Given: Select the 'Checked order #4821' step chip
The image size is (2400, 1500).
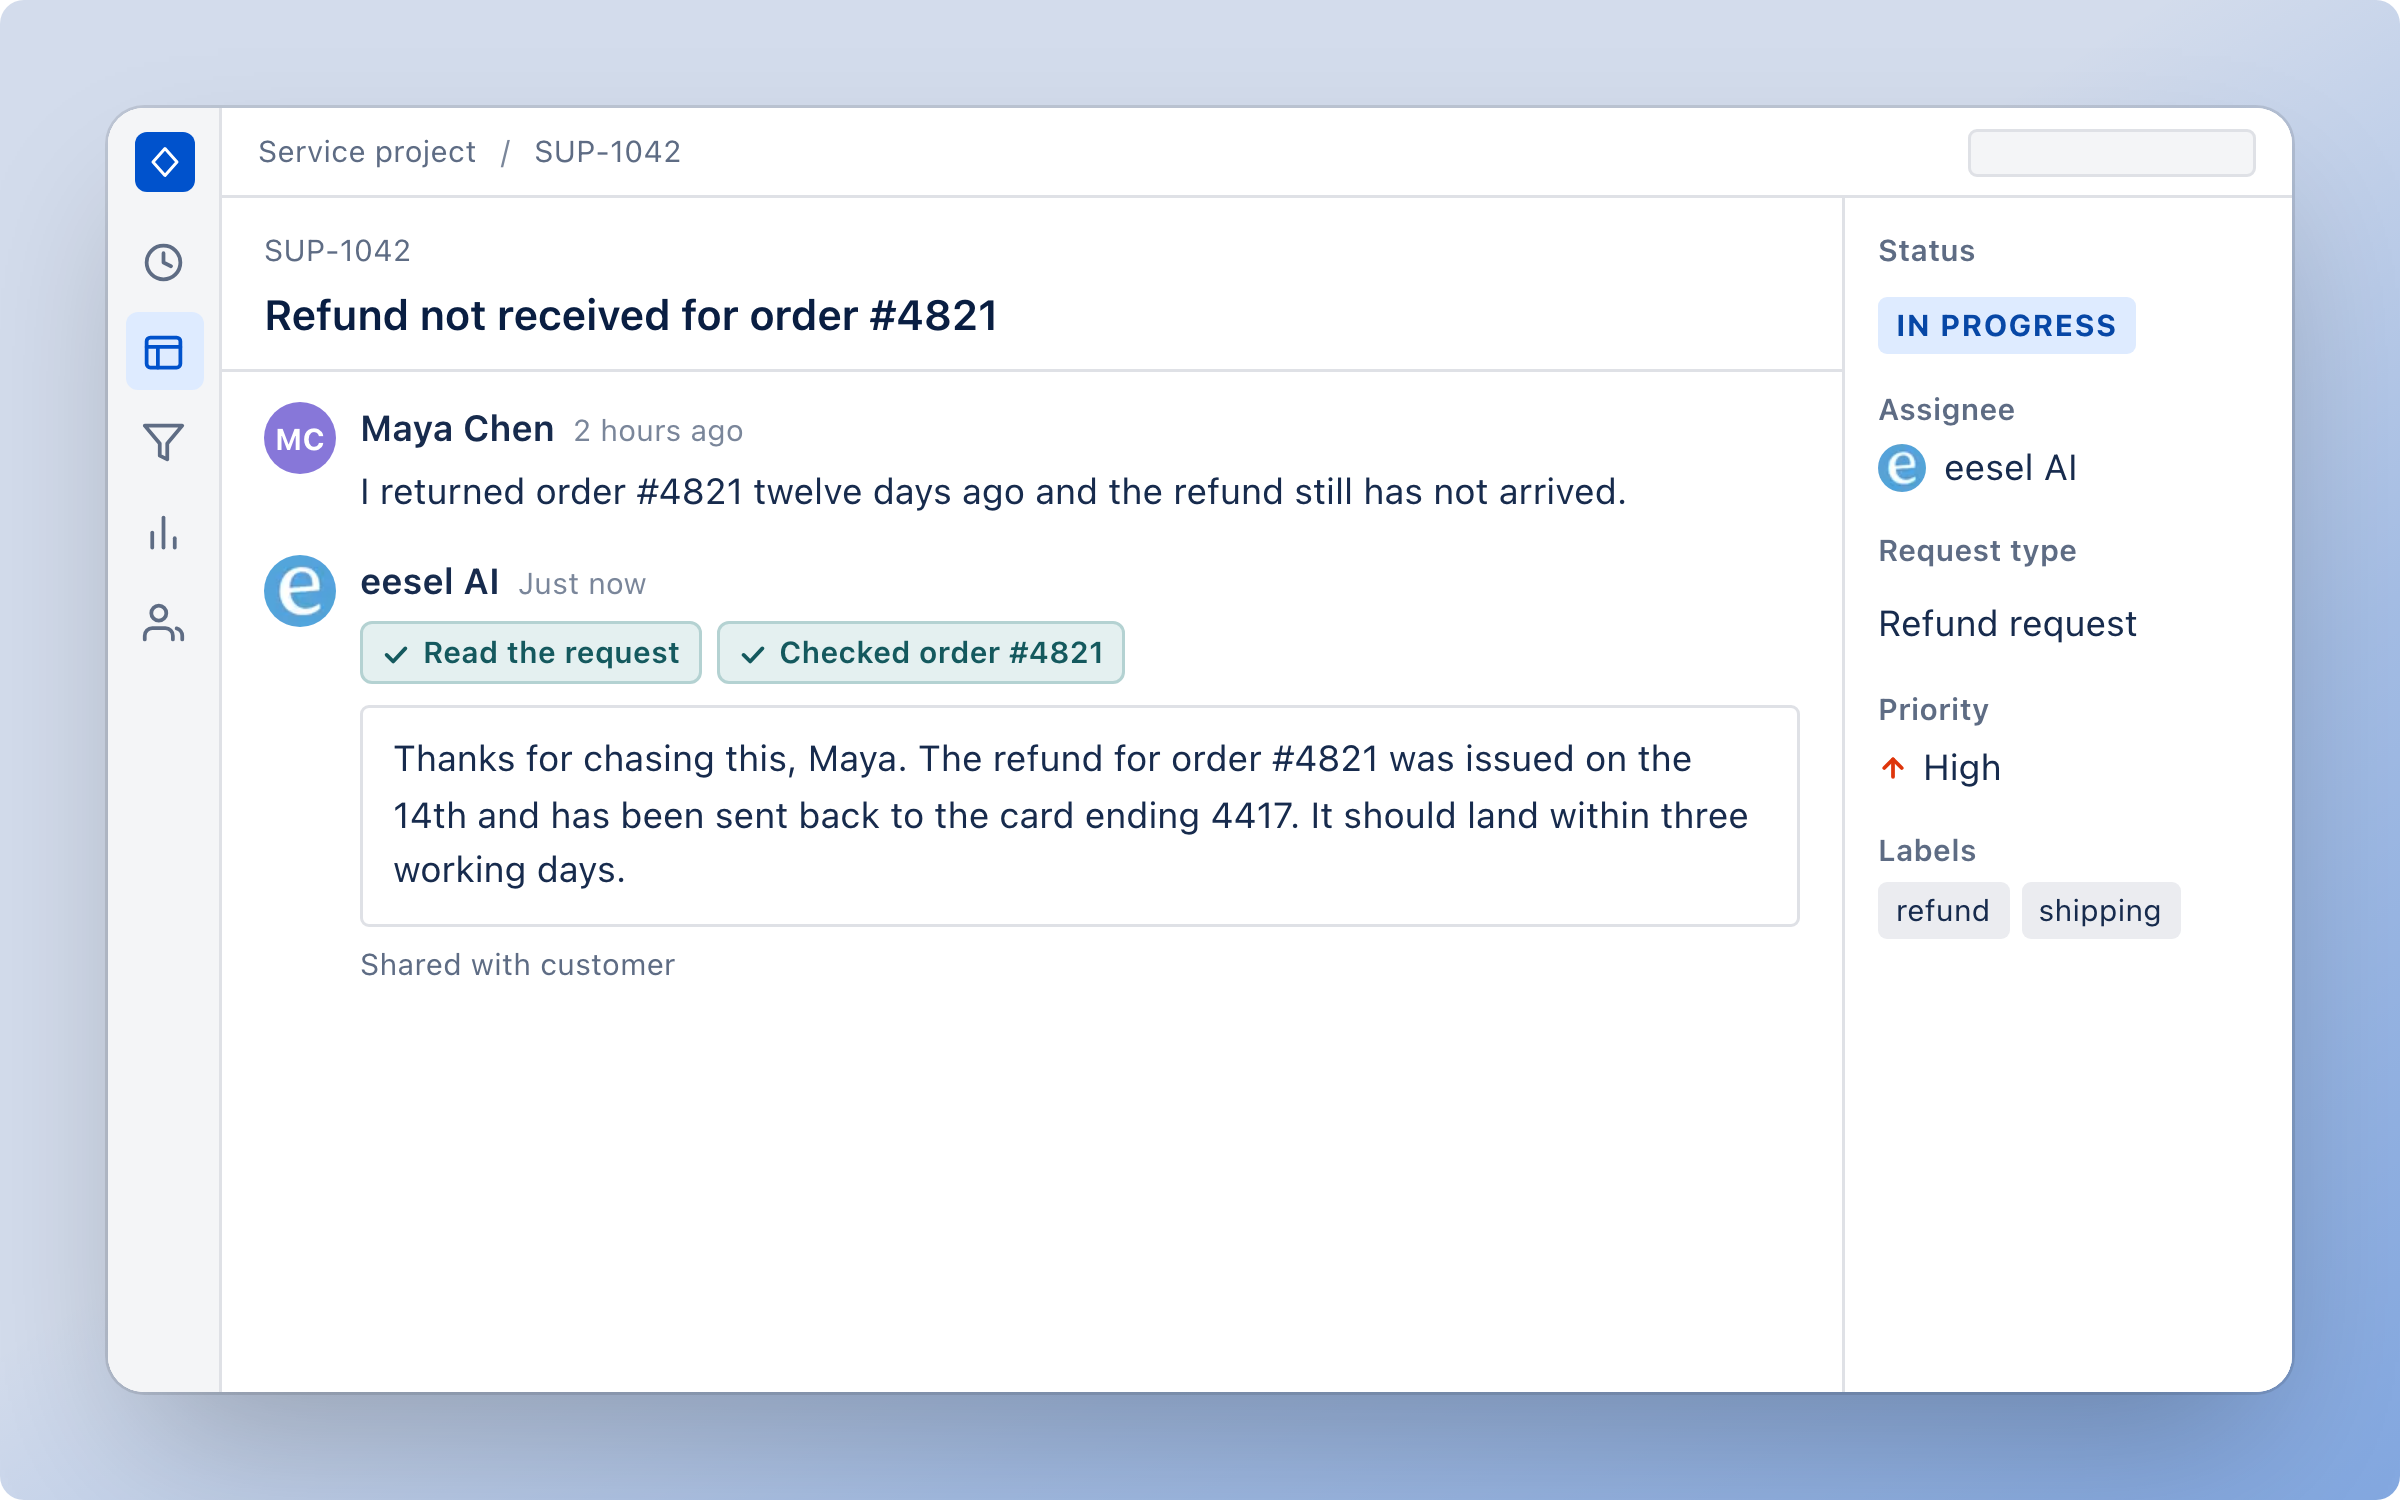Looking at the screenshot, I should click(x=921, y=653).
